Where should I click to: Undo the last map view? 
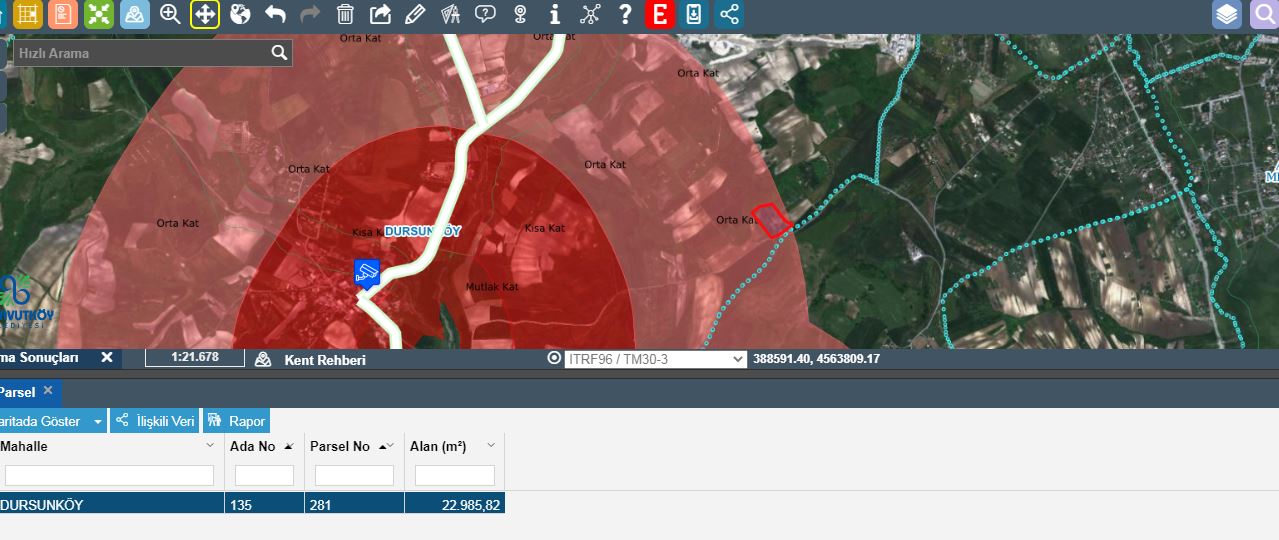point(275,14)
